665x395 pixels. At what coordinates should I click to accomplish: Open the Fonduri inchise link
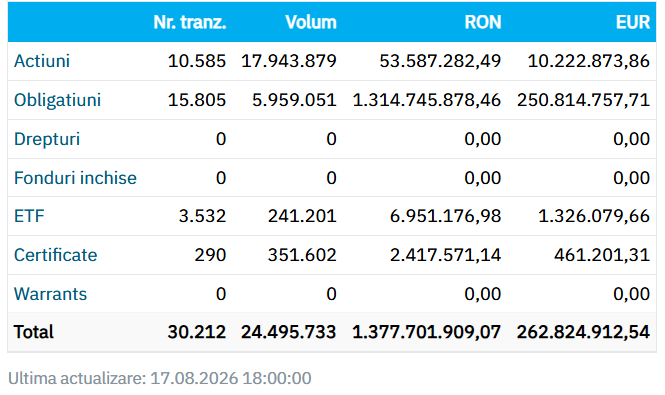[x=75, y=178]
